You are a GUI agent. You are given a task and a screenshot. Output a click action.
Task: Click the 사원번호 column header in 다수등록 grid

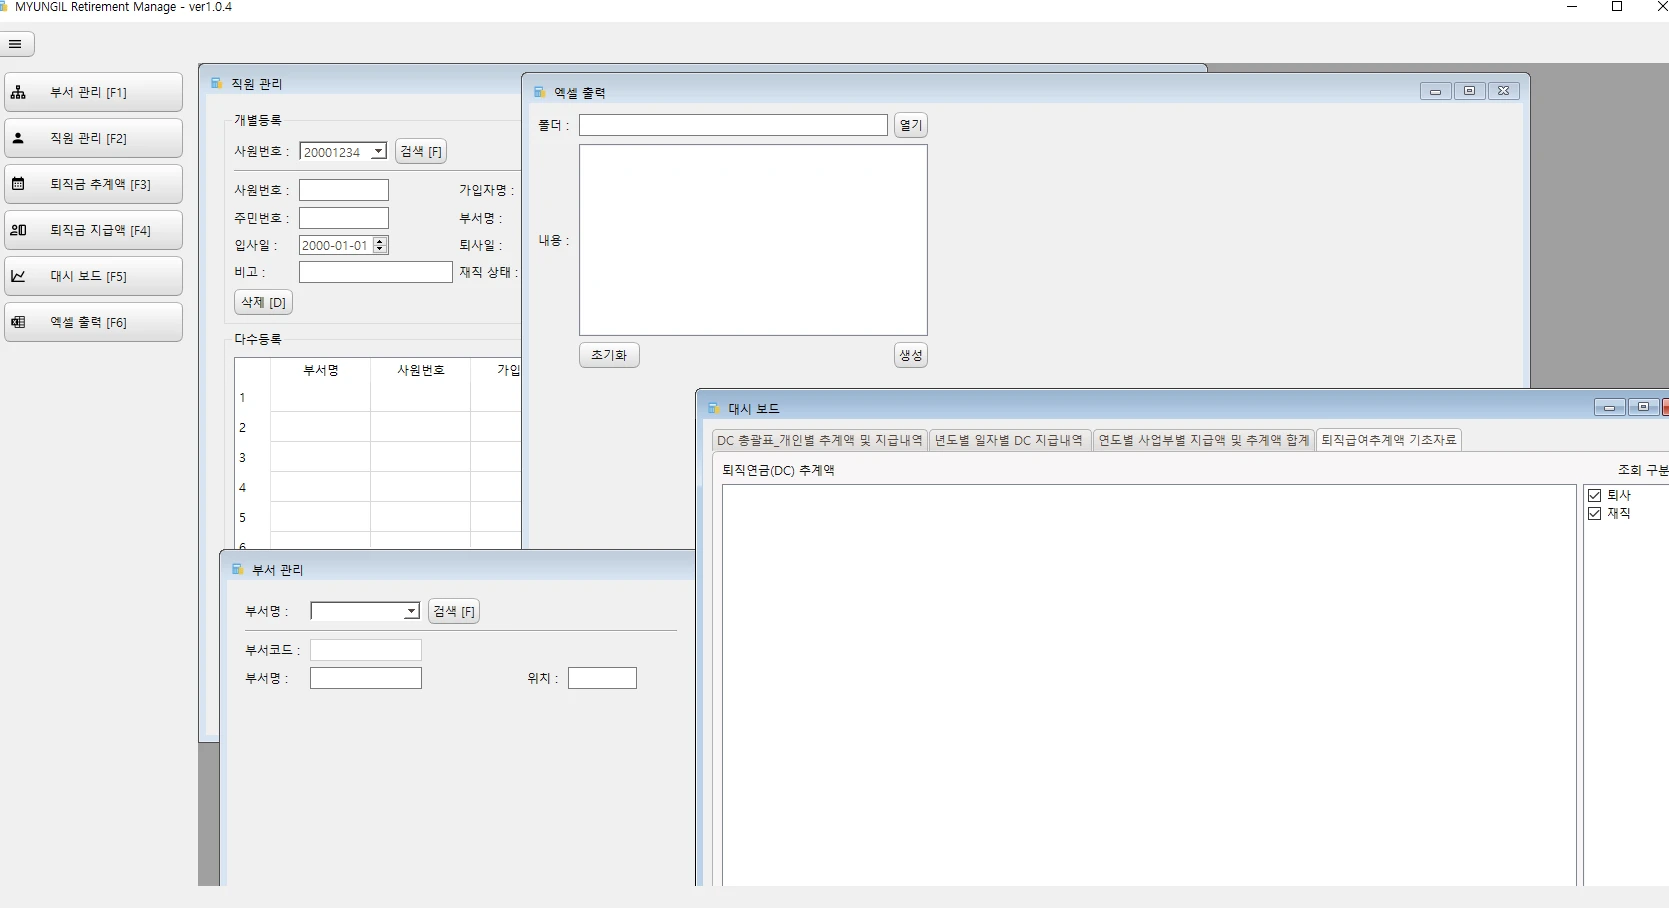point(421,370)
